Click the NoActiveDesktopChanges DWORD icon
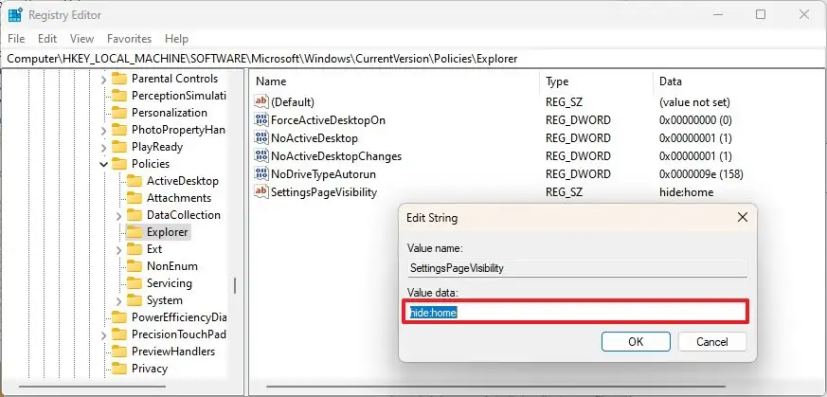Viewport: 827px width, 397px height. pos(261,156)
